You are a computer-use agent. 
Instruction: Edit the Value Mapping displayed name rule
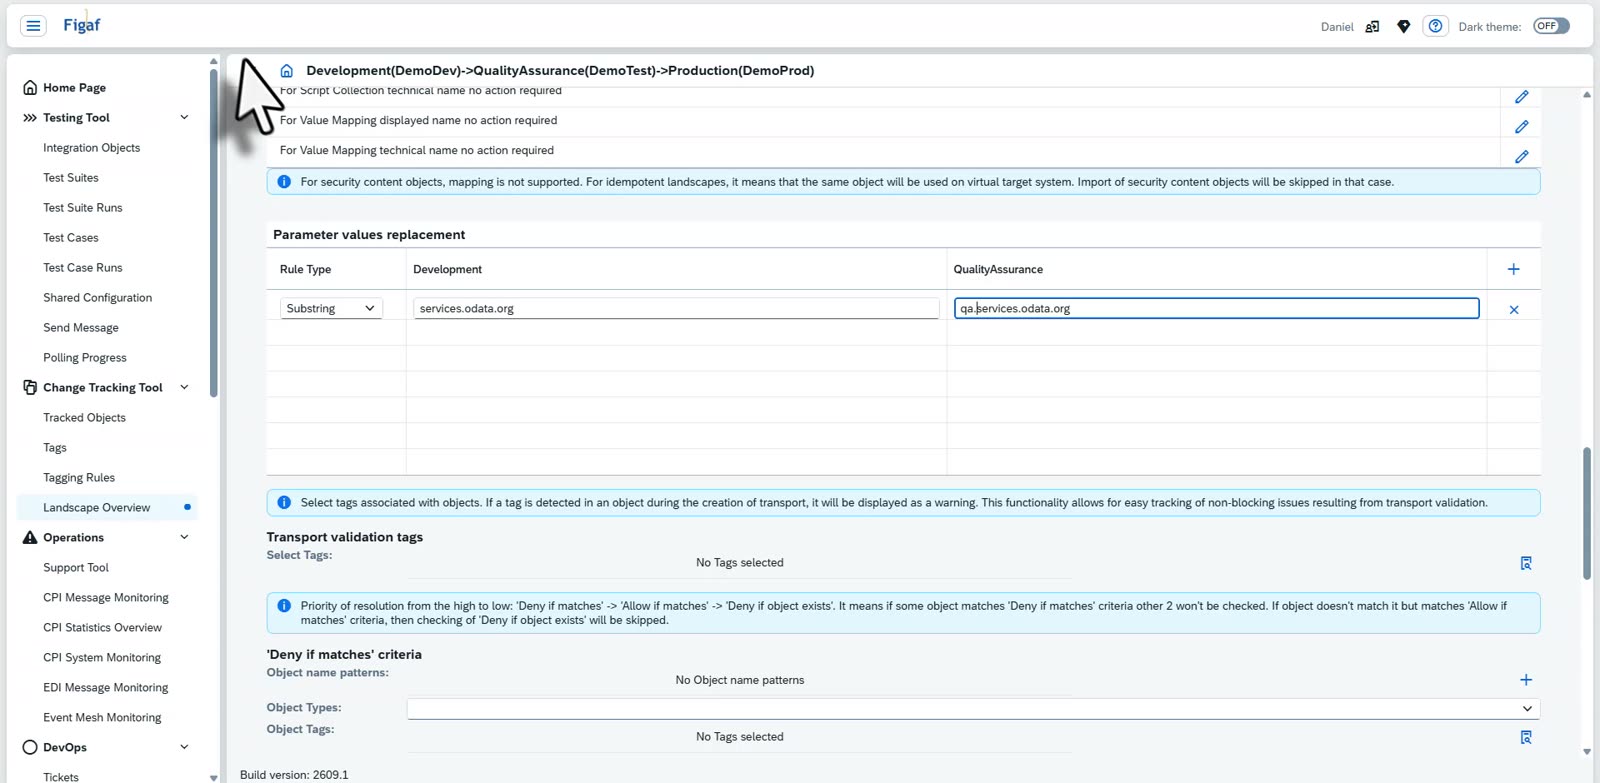pos(1521,127)
